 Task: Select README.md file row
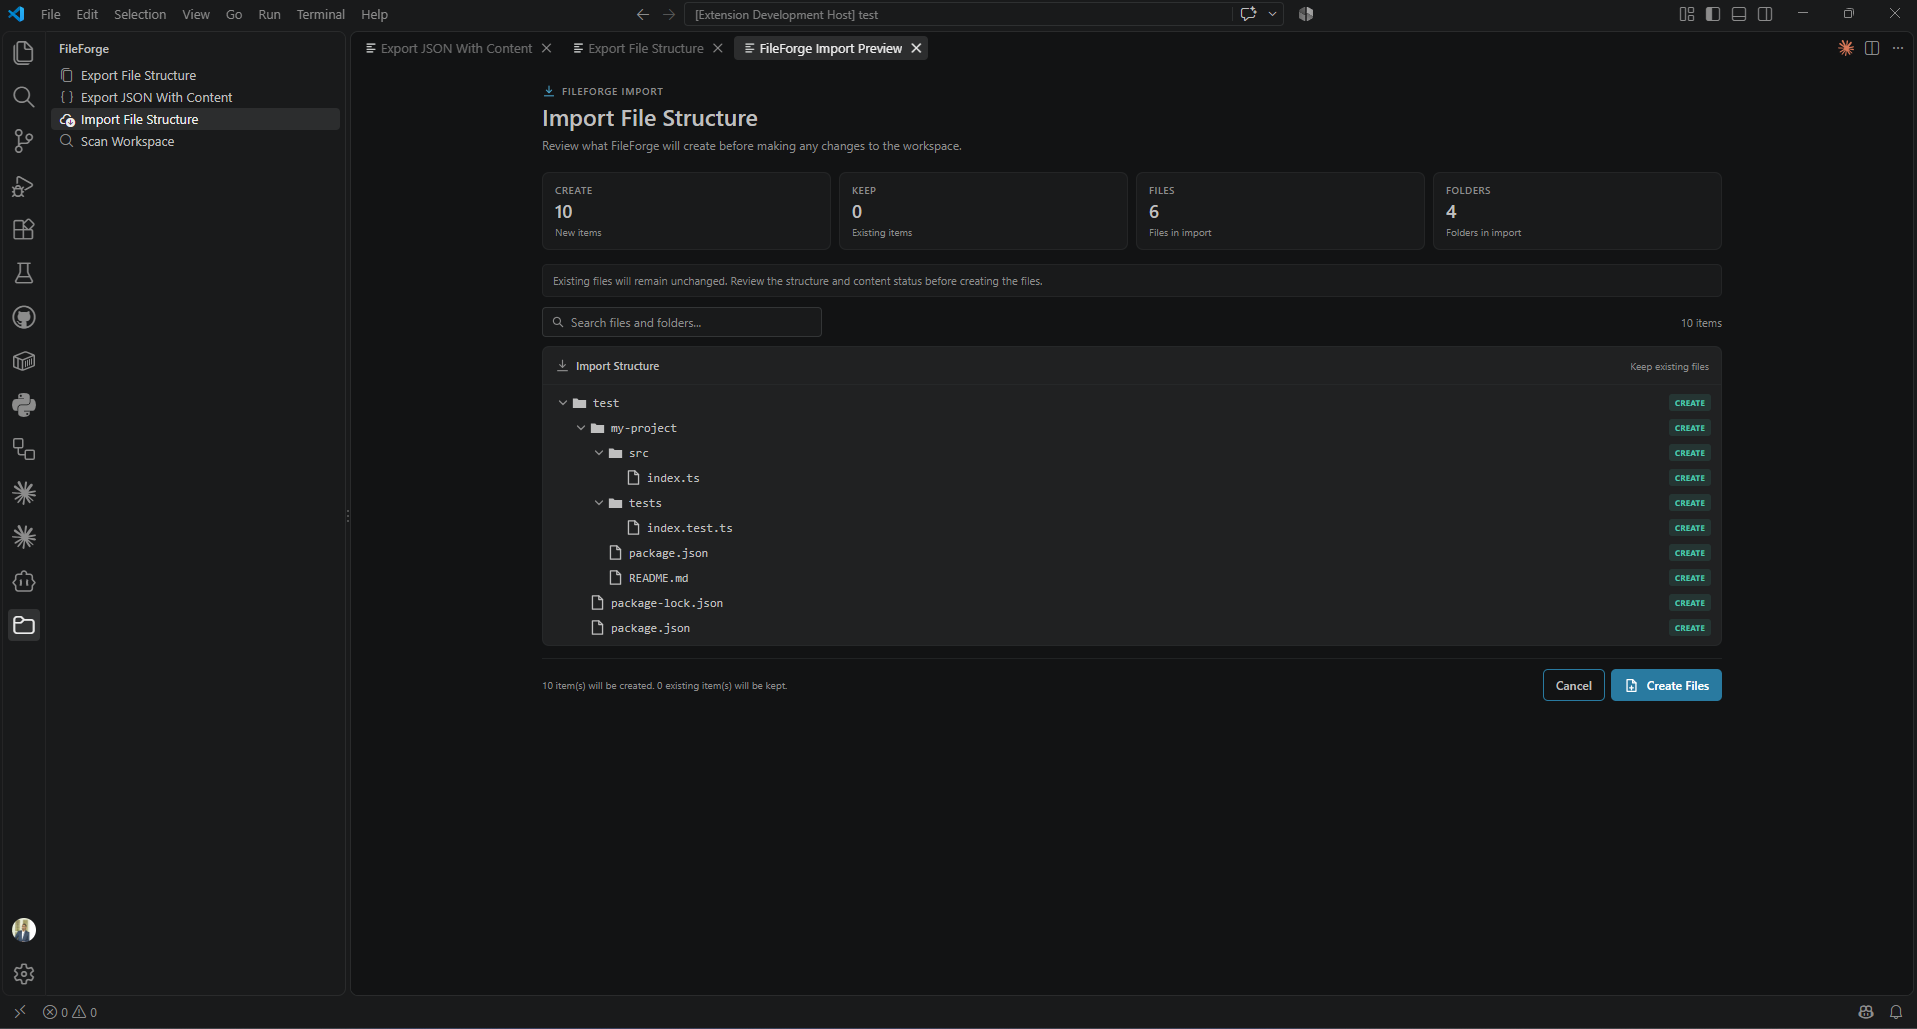pos(1132,578)
